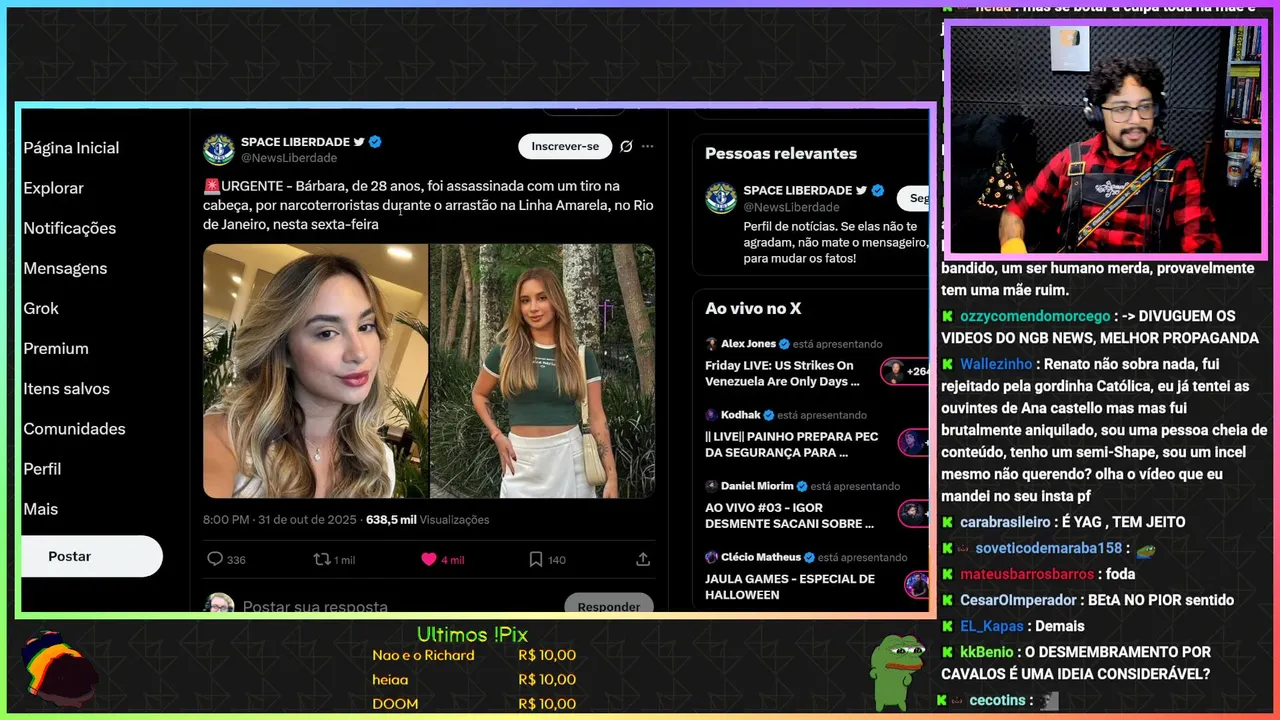Click the Pepe frog overlay image
1280x720 pixels.
click(x=896, y=670)
